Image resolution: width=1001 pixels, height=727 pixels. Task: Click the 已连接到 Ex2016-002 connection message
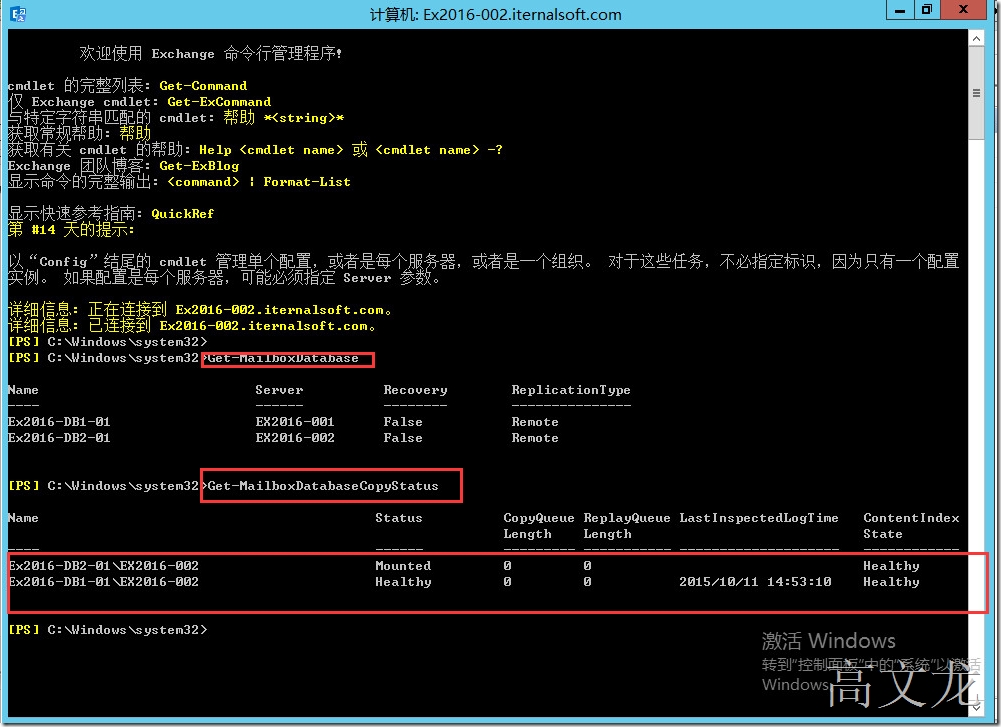191,326
